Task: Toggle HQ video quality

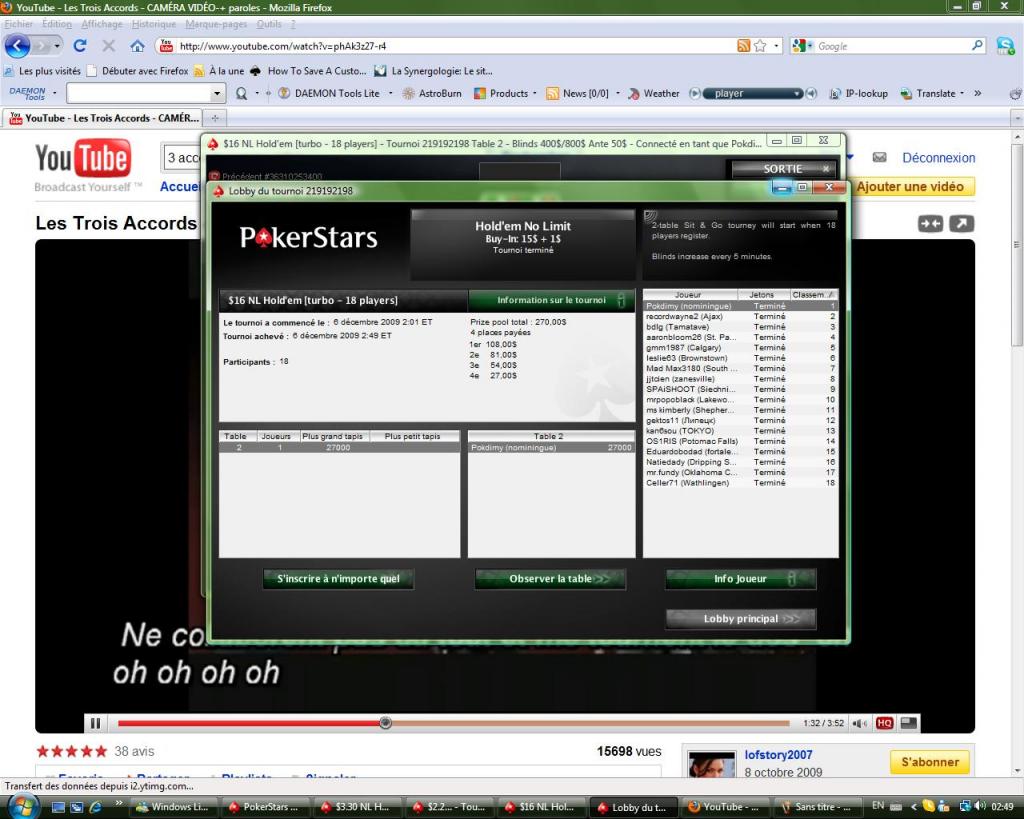Action: point(884,723)
